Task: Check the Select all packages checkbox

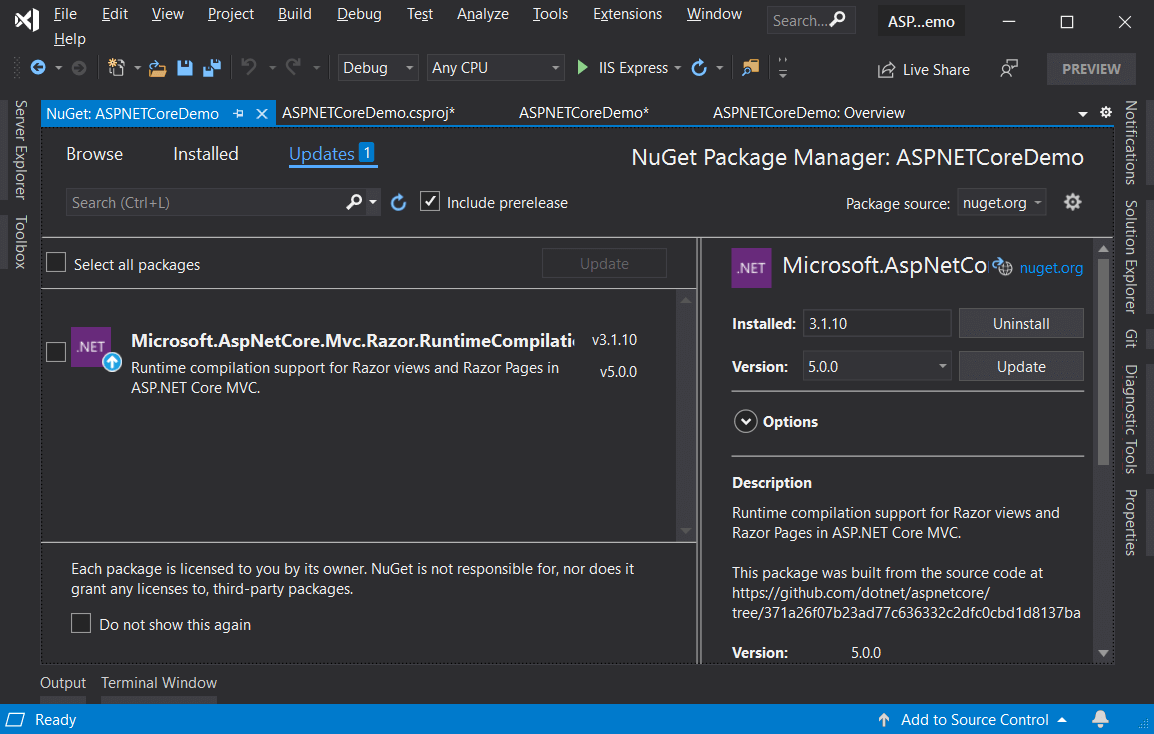Action: (x=57, y=263)
